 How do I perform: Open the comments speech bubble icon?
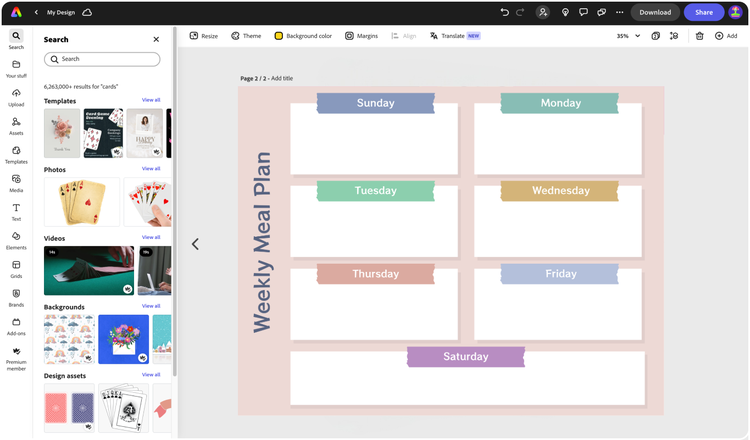pyautogui.click(x=583, y=12)
